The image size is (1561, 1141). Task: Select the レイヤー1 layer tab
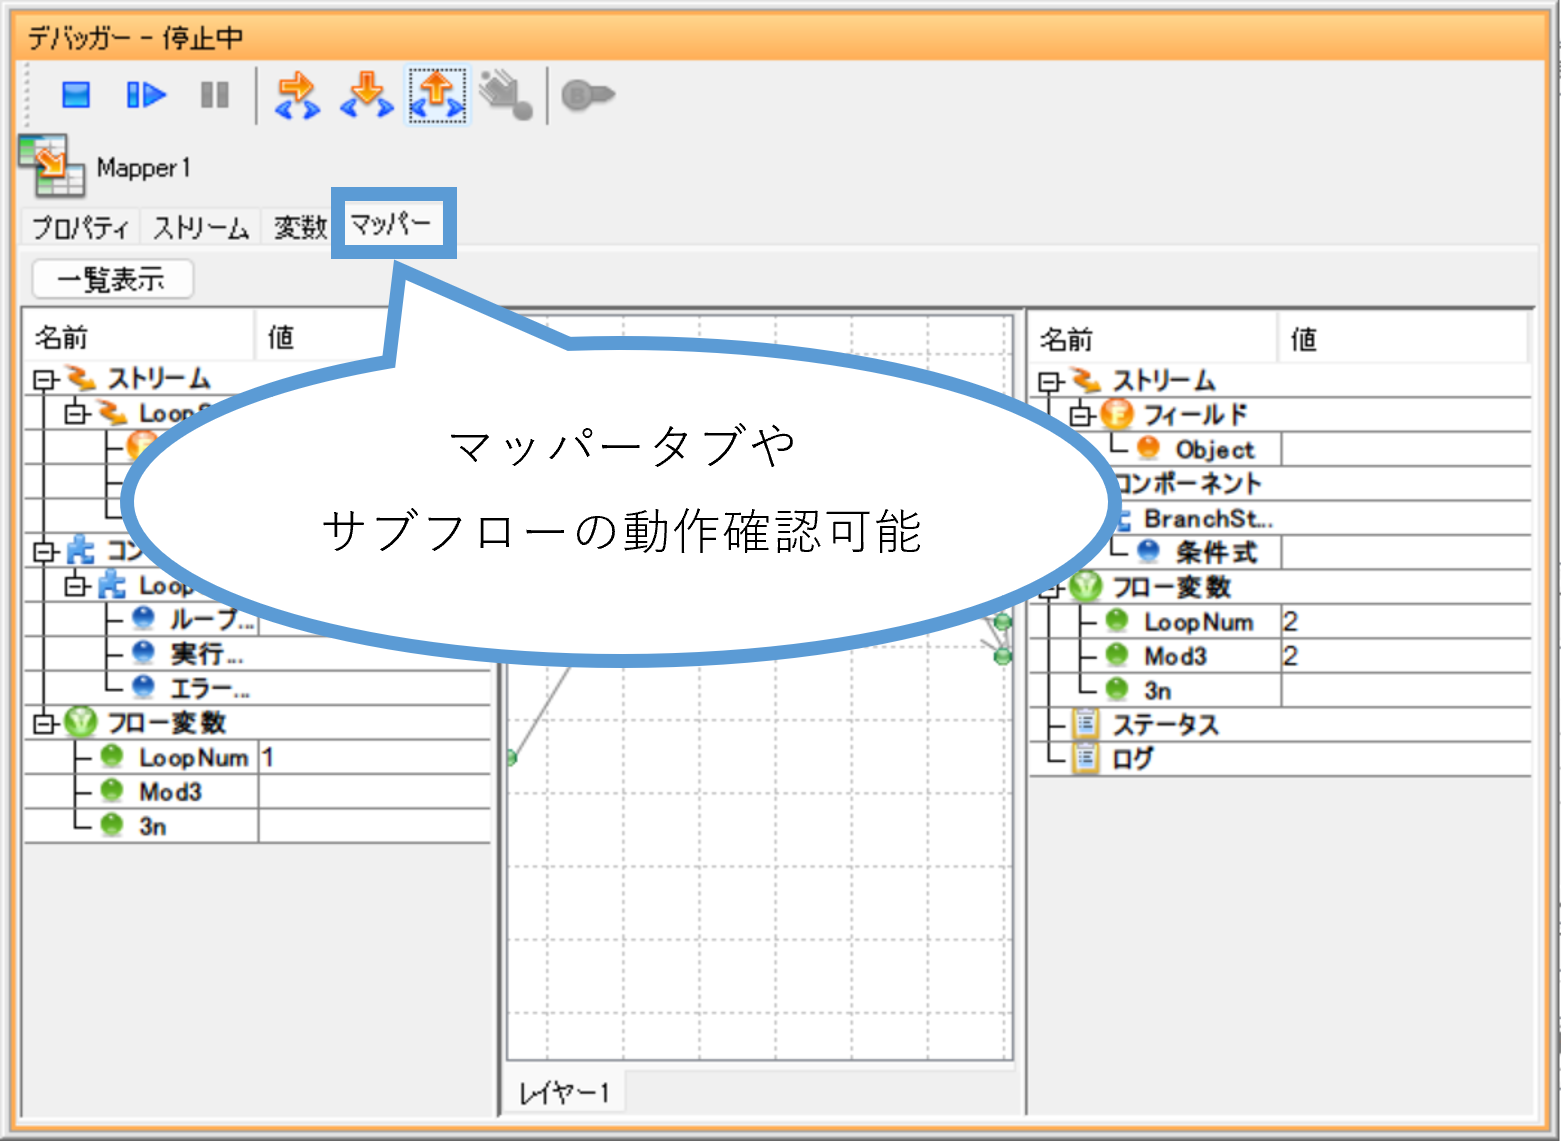pos(565,1092)
